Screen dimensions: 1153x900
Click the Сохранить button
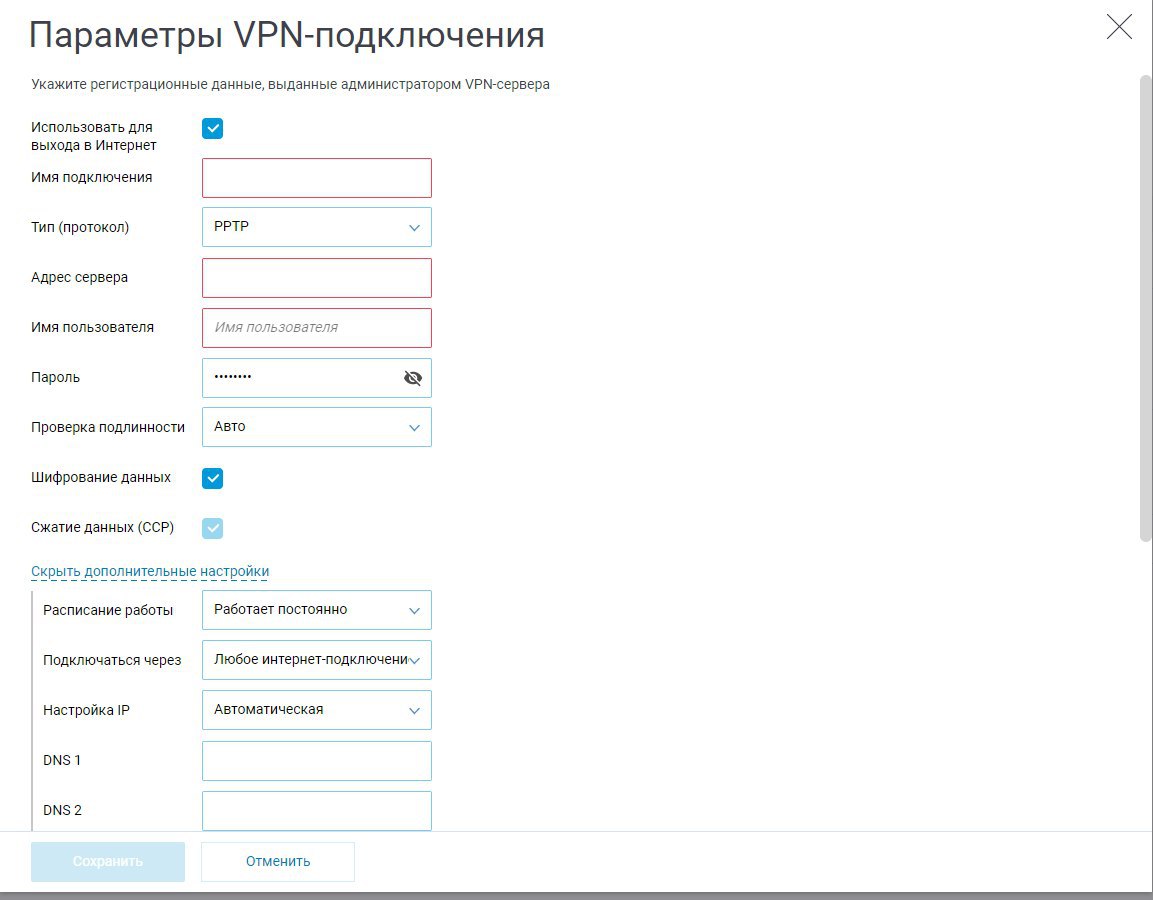[108, 862]
